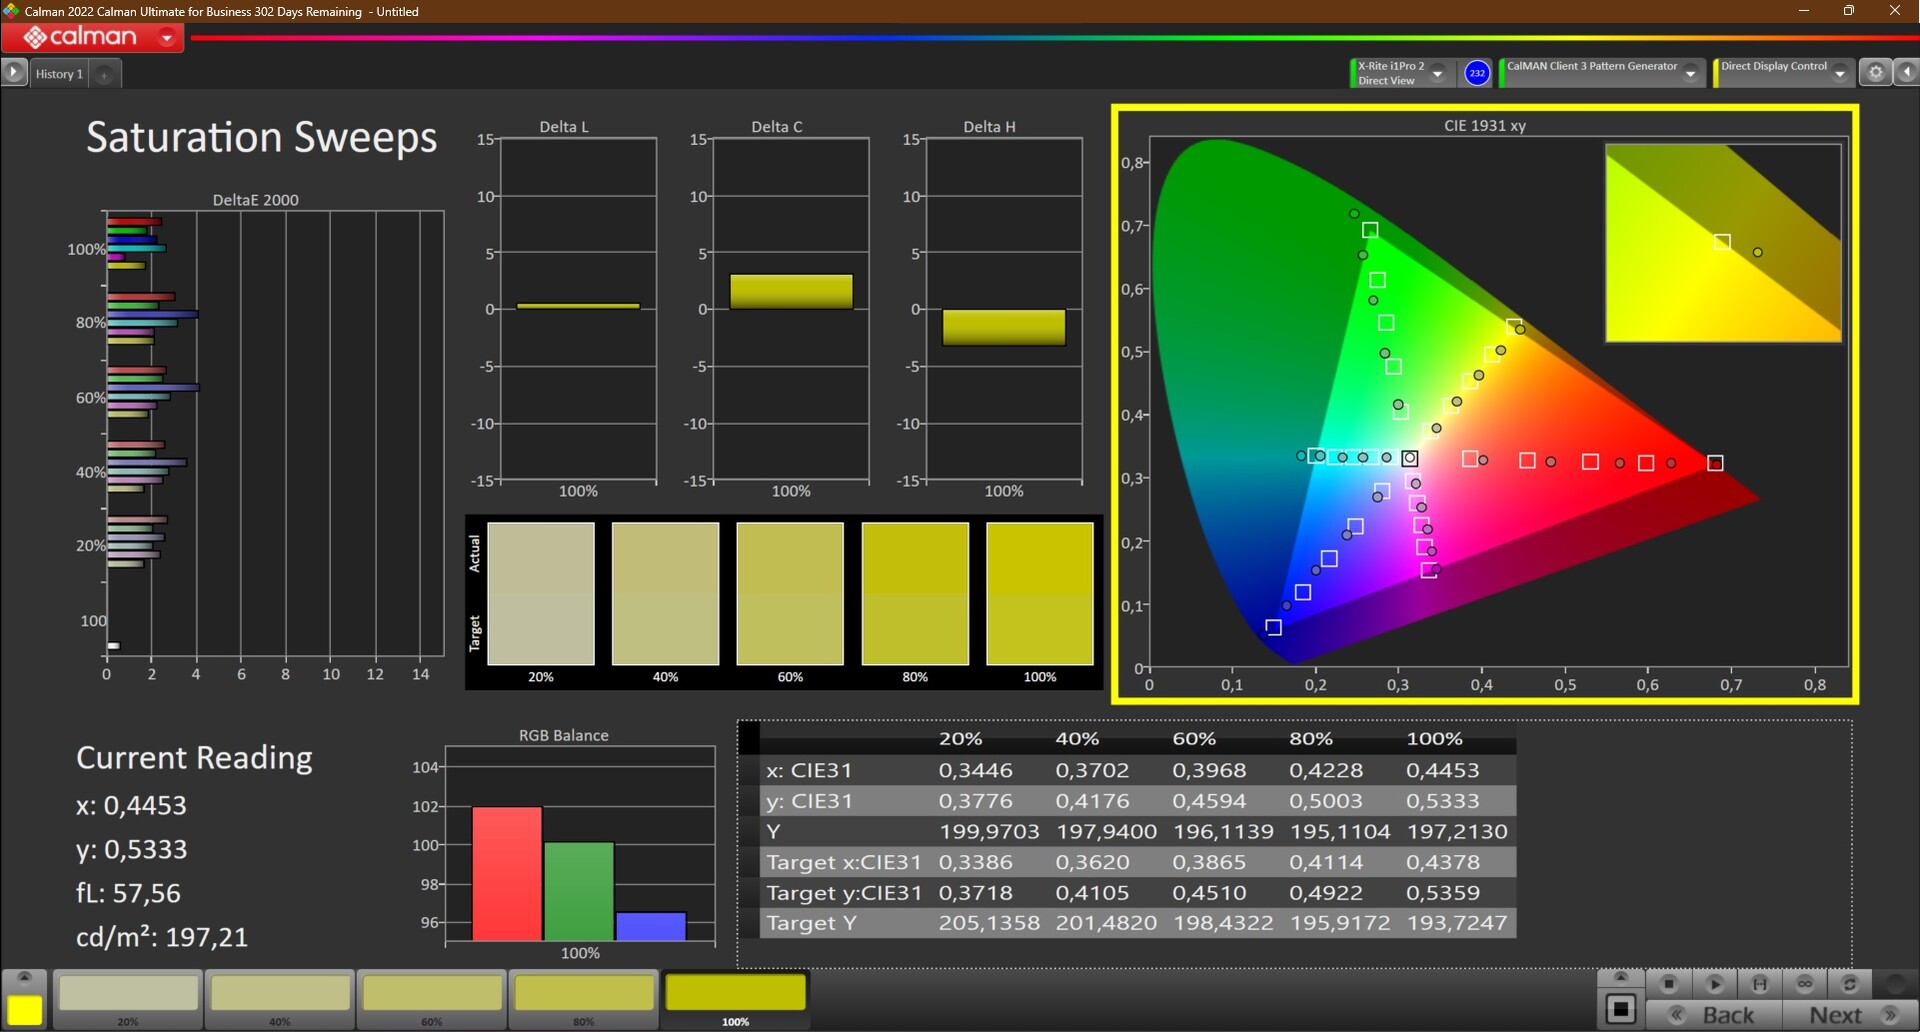The width and height of the screenshot is (1920, 1032).
Task: Click the 'Target x:CIE31' row label
Action: tap(843, 862)
